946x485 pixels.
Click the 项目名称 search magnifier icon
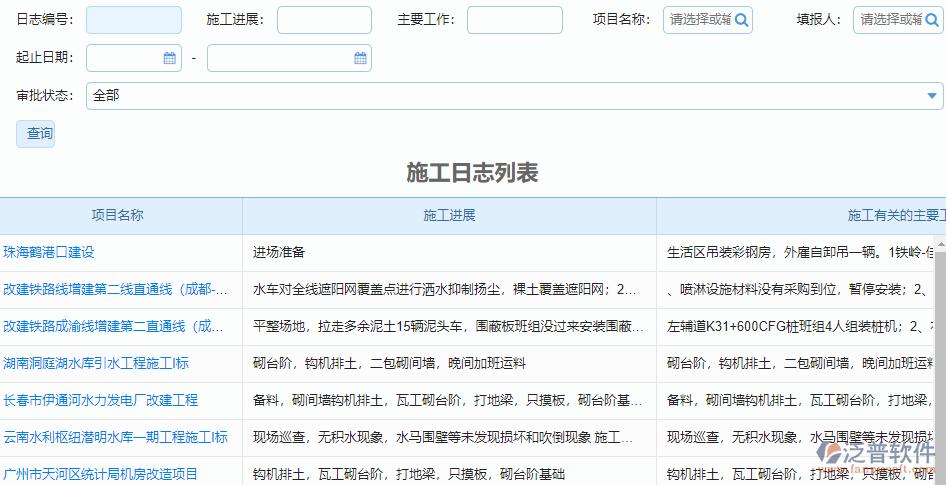click(741, 20)
